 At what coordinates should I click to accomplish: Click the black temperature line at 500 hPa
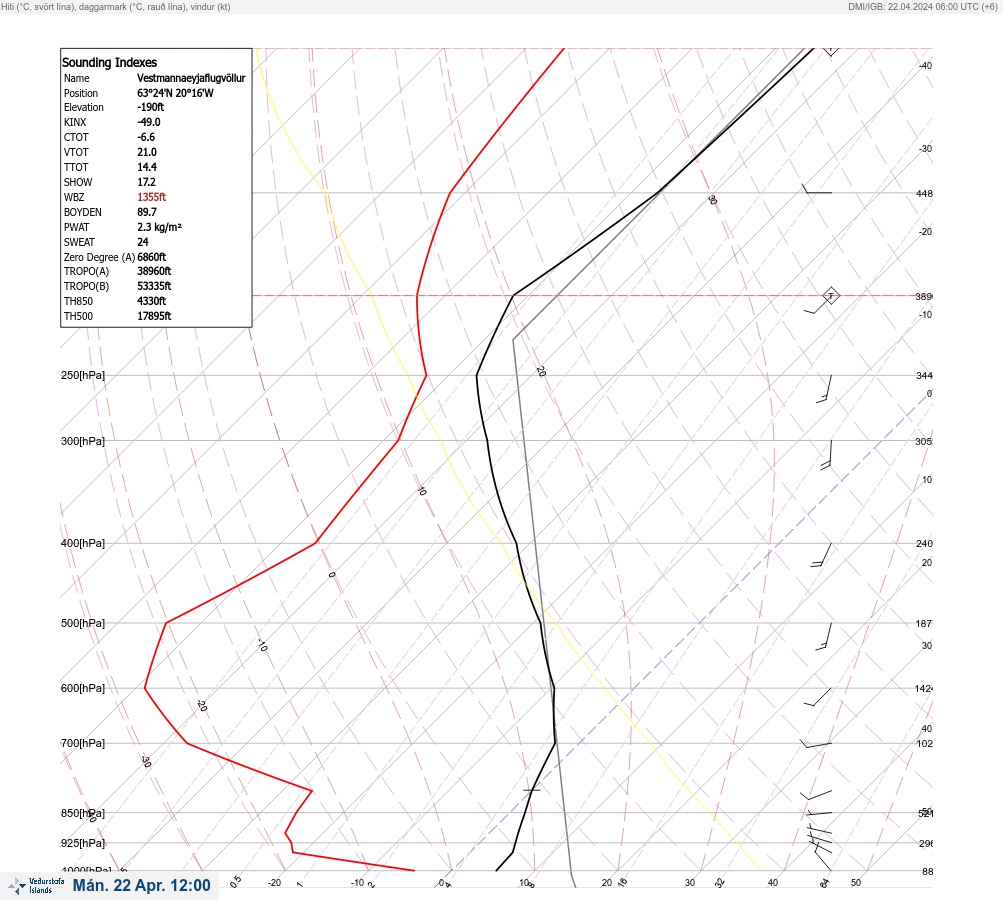(x=541, y=623)
